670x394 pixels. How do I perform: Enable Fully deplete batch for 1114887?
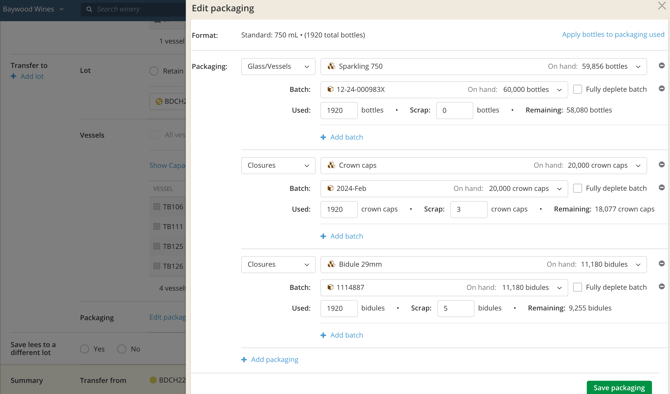click(577, 288)
